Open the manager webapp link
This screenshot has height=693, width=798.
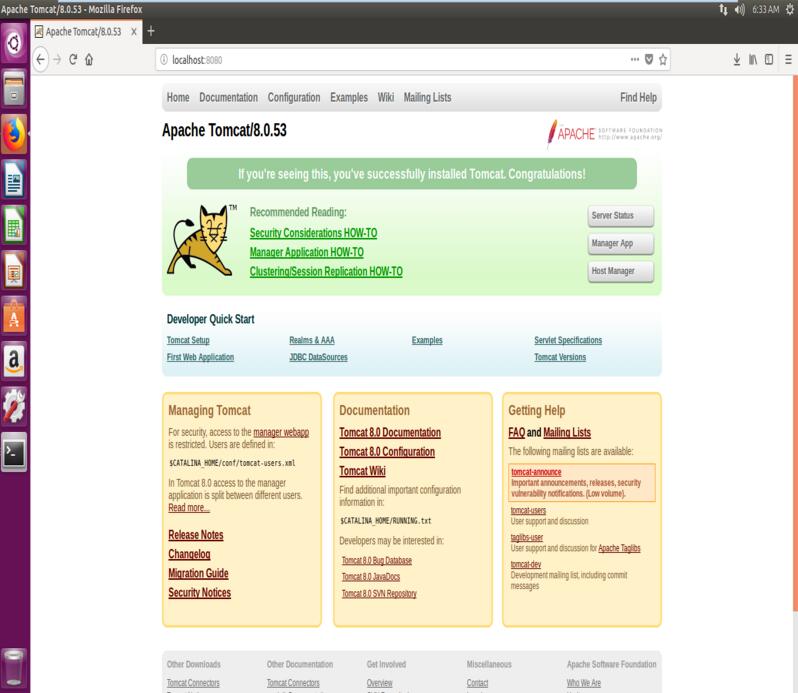click(x=281, y=432)
